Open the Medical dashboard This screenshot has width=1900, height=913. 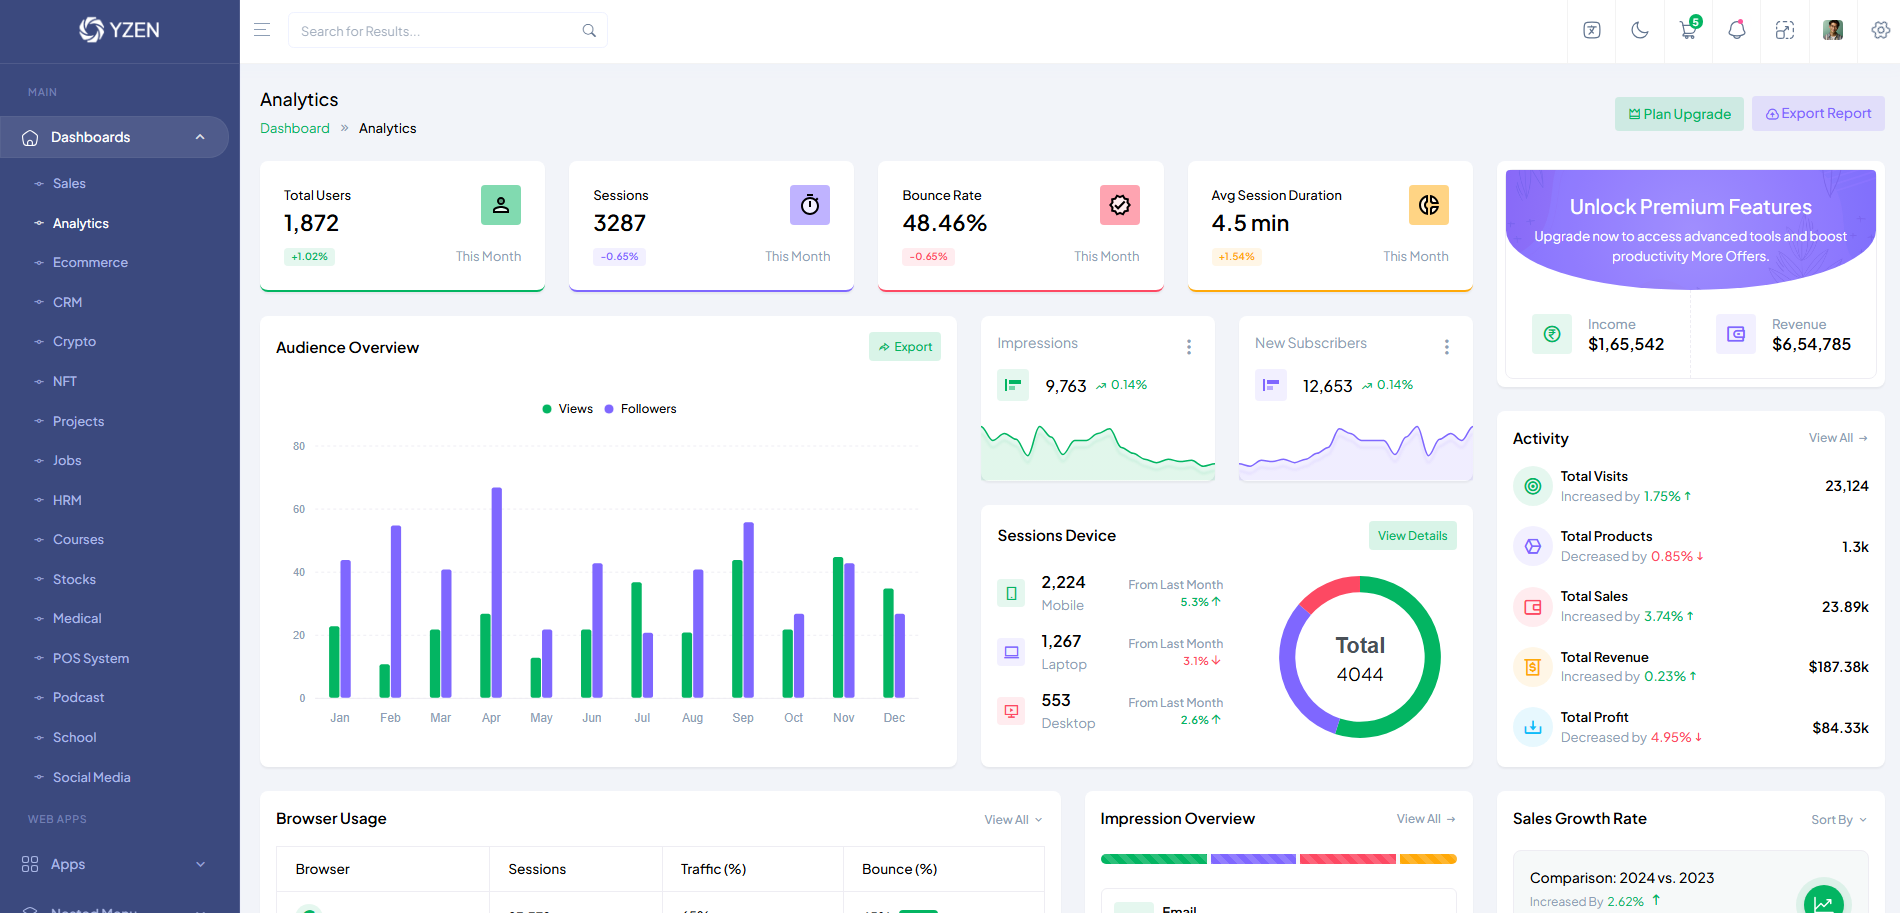click(77, 618)
